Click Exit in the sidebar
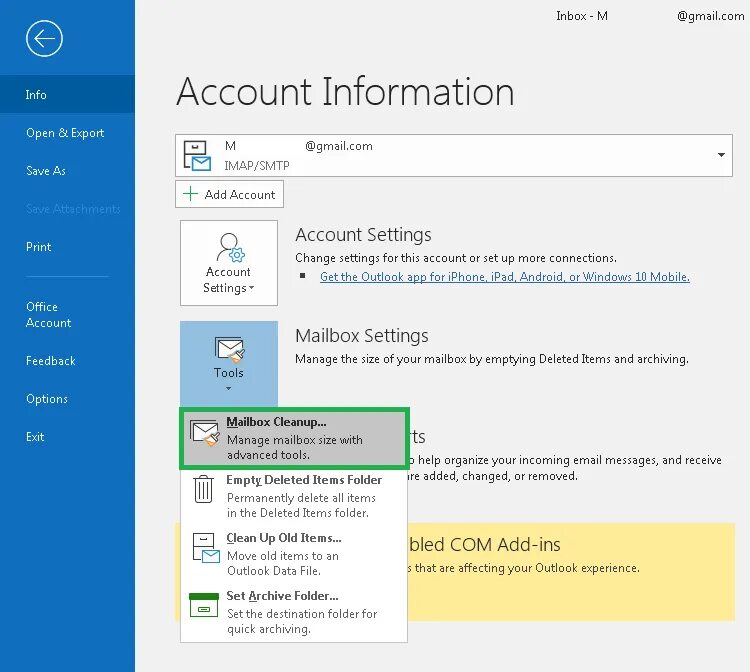 tap(35, 437)
